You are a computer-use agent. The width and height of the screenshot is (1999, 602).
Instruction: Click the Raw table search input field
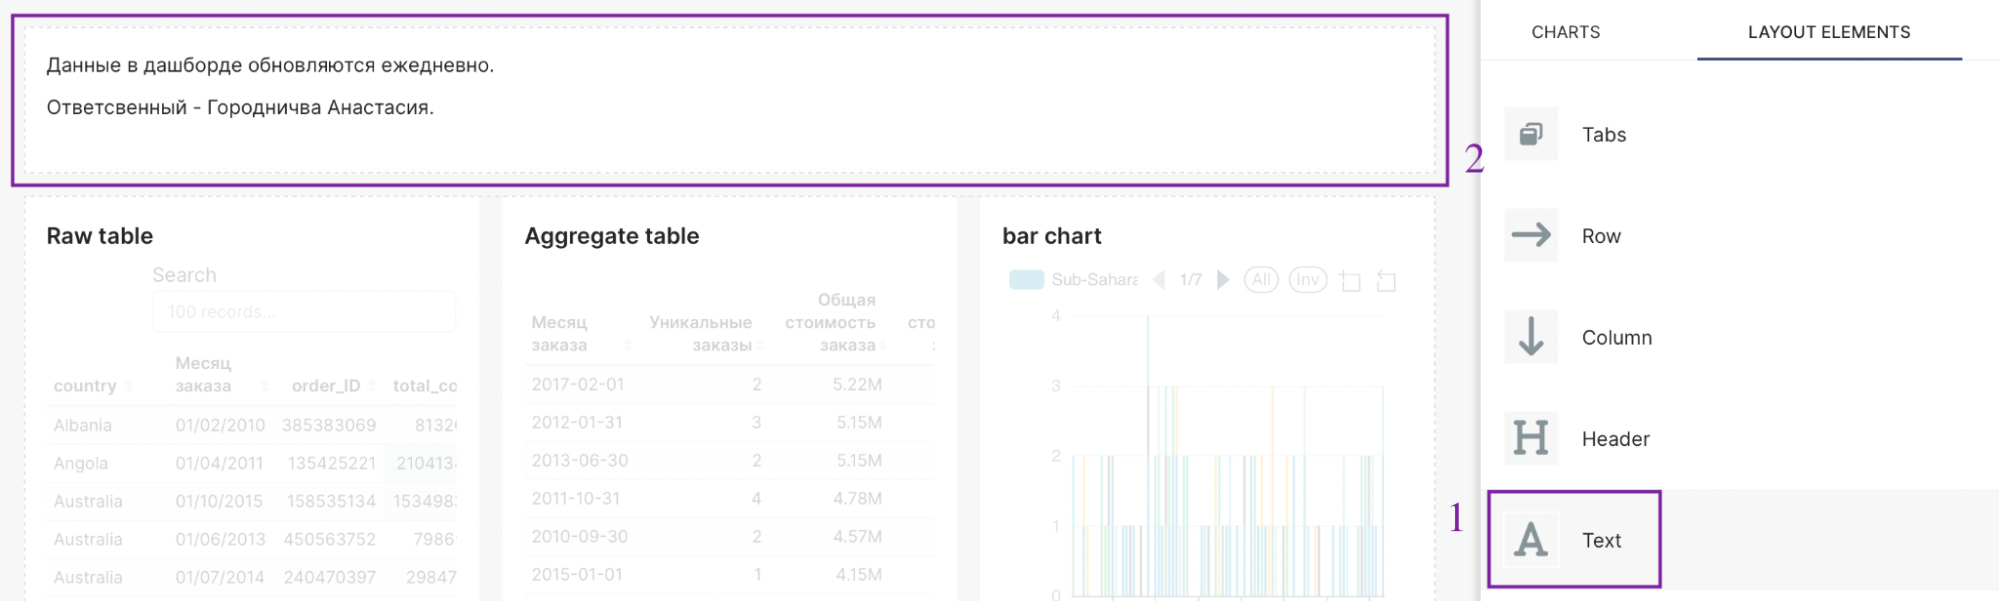304,312
